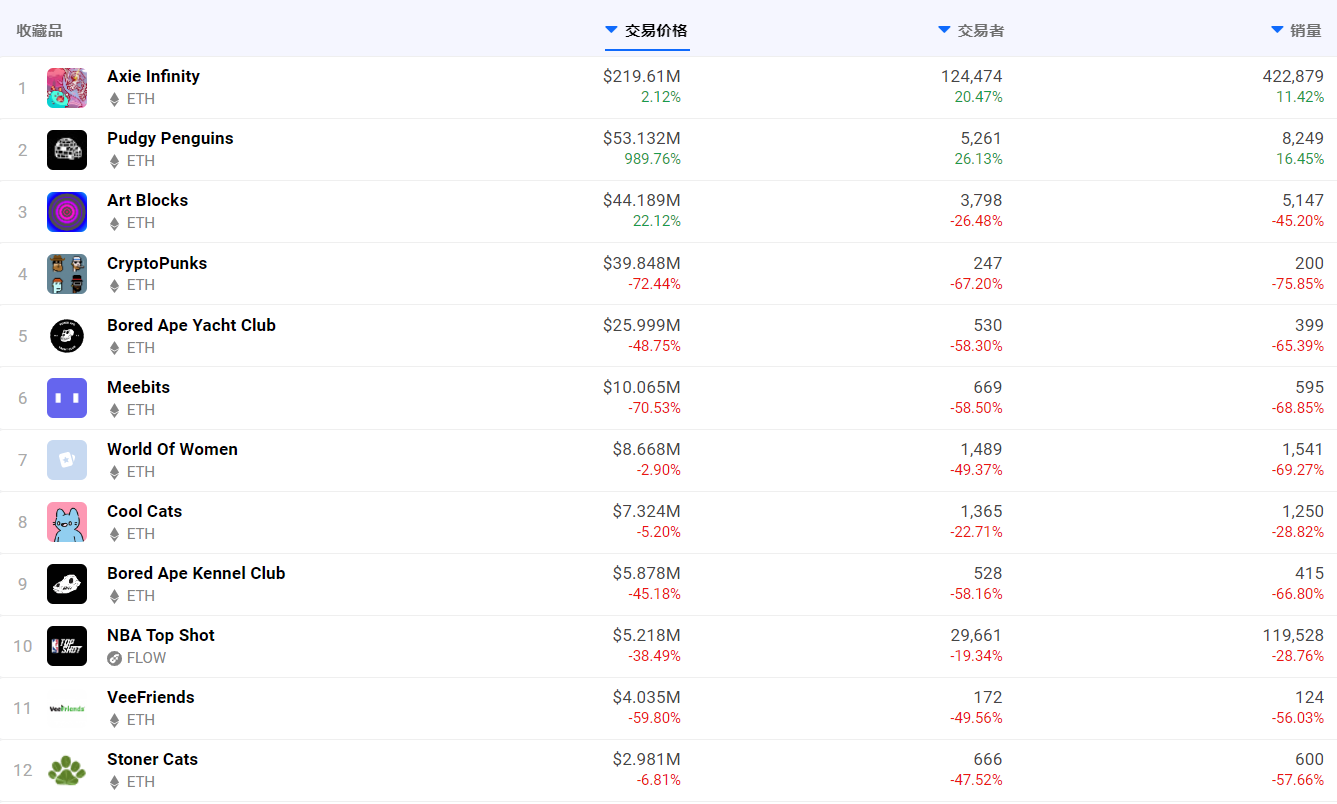Screen dimensions: 1337x804
Task: Click the Art Blocks circular logo
Action: [67, 212]
